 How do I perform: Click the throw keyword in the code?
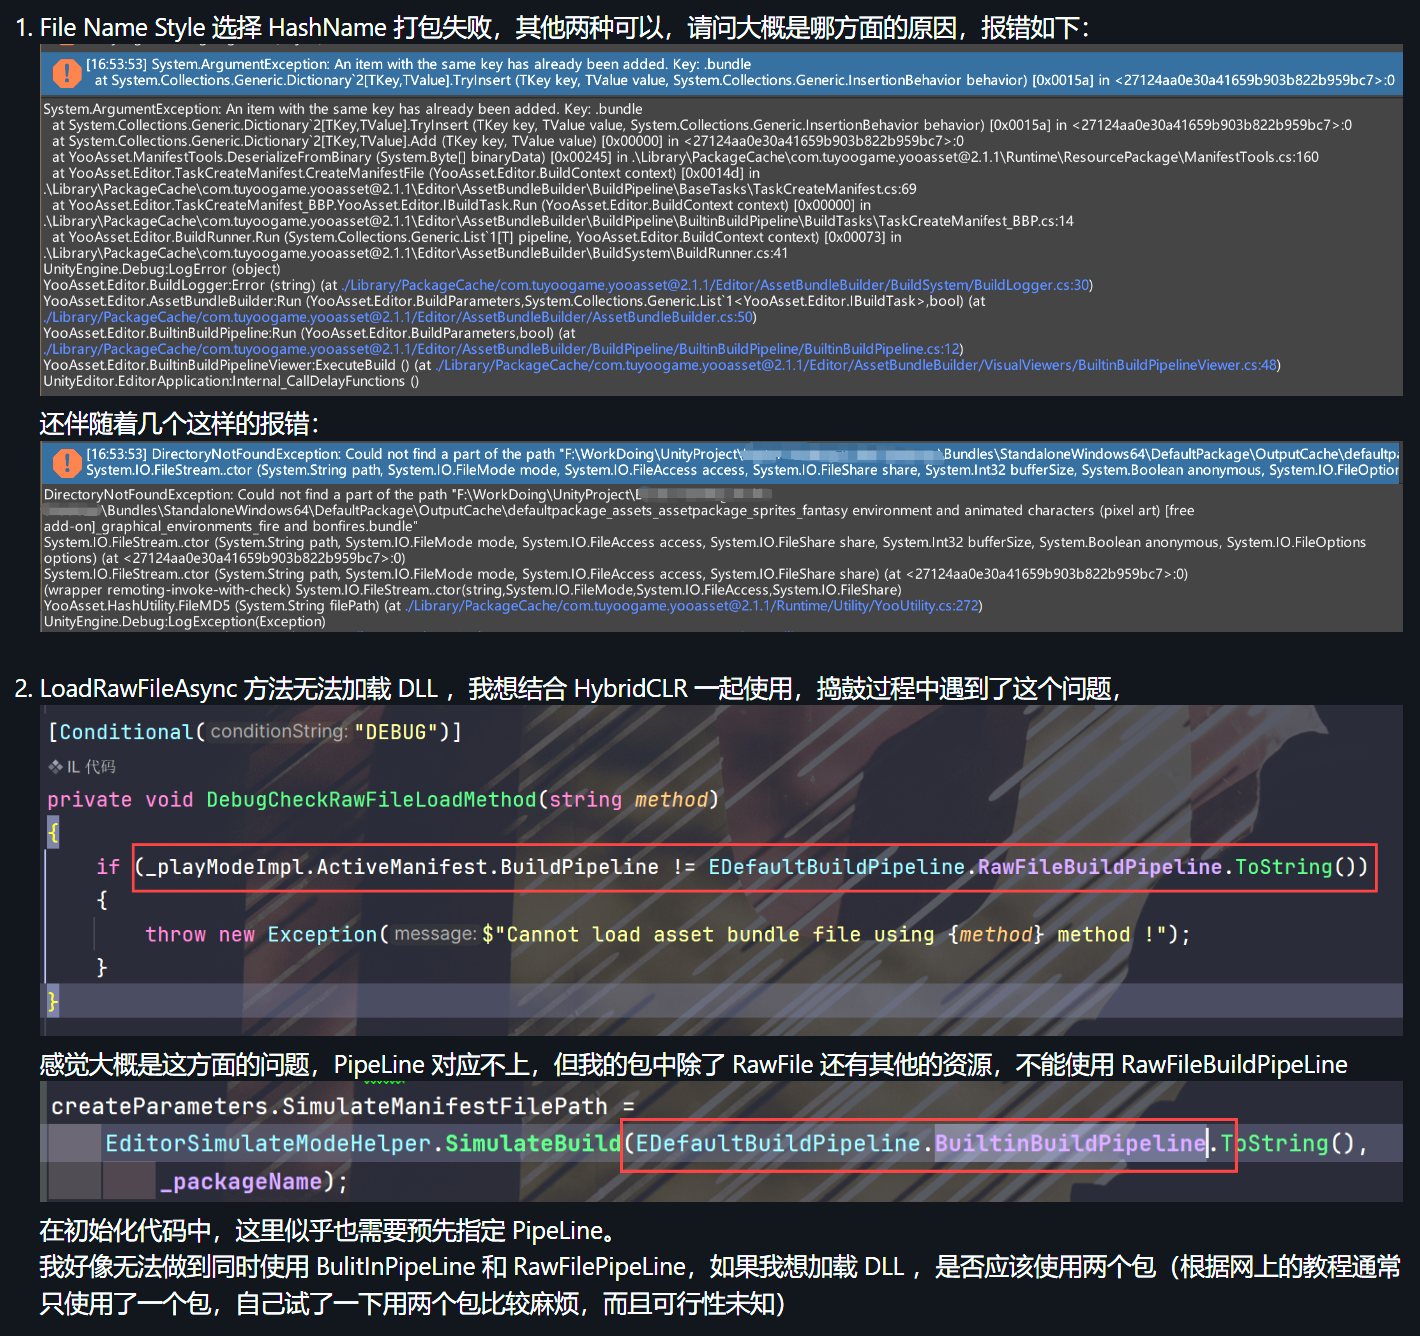(x=175, y=935)
